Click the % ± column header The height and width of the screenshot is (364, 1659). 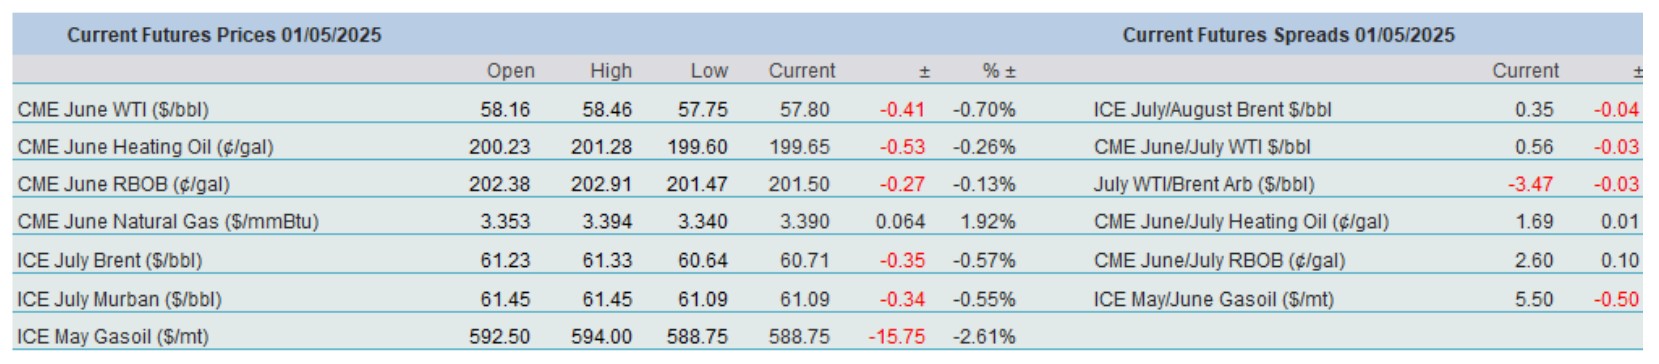pyautogui.click(x=999, y=71)
